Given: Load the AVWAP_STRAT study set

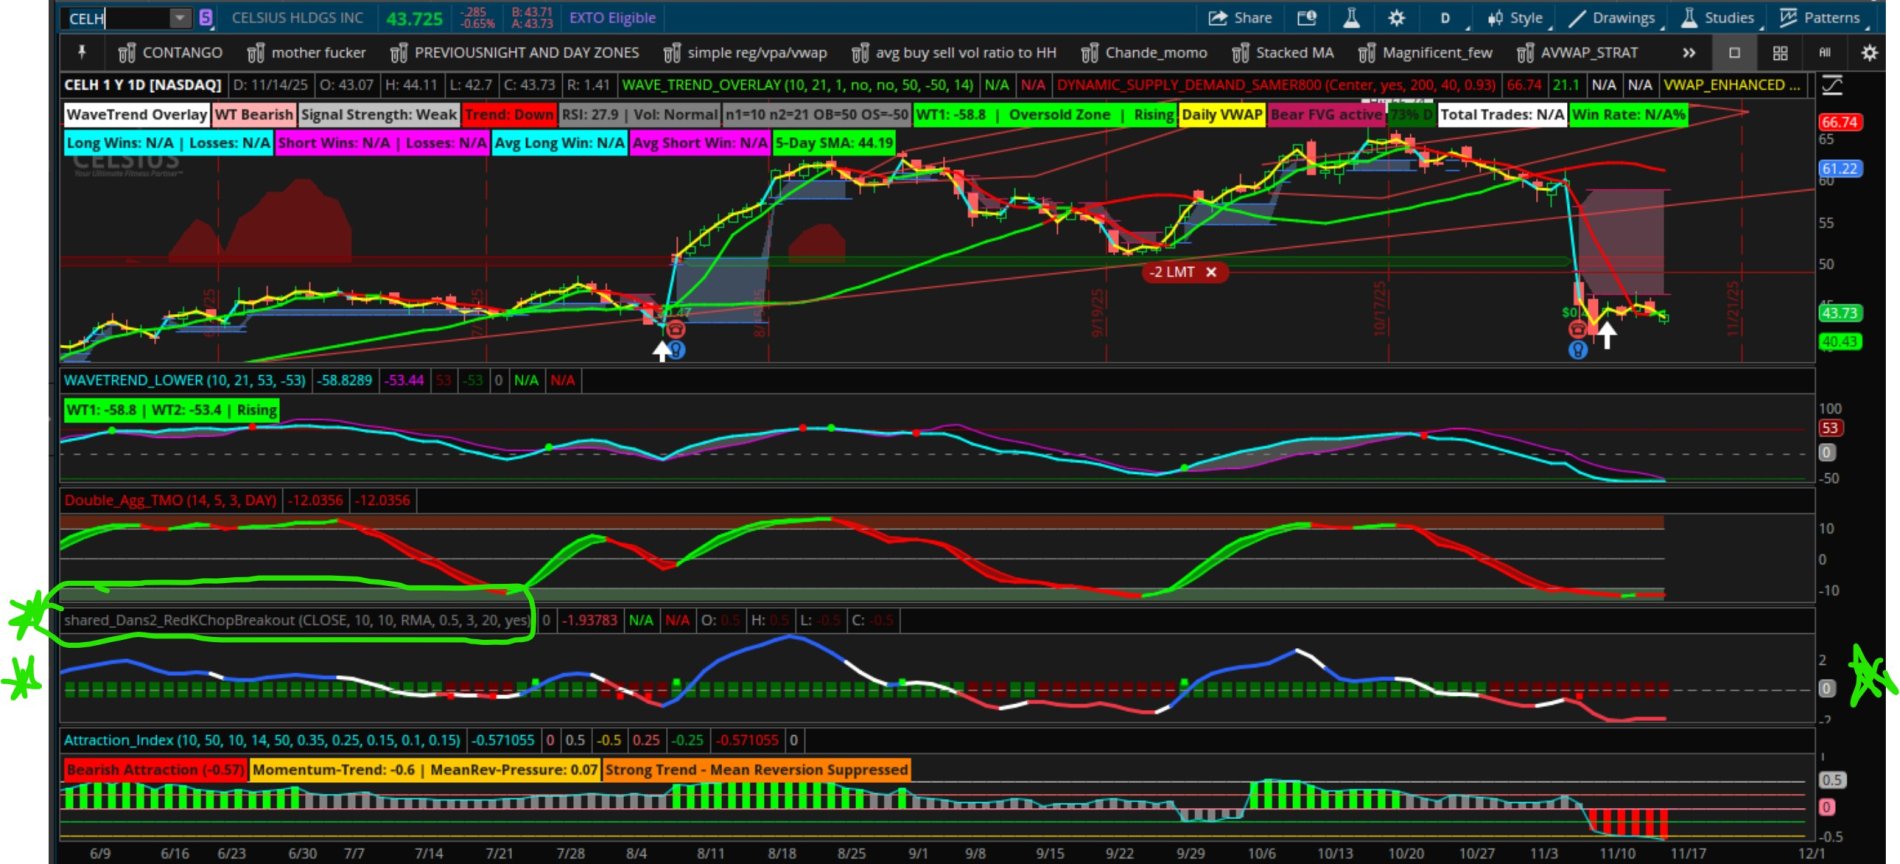Looking at the screenshot, I should pos(1578,53).
